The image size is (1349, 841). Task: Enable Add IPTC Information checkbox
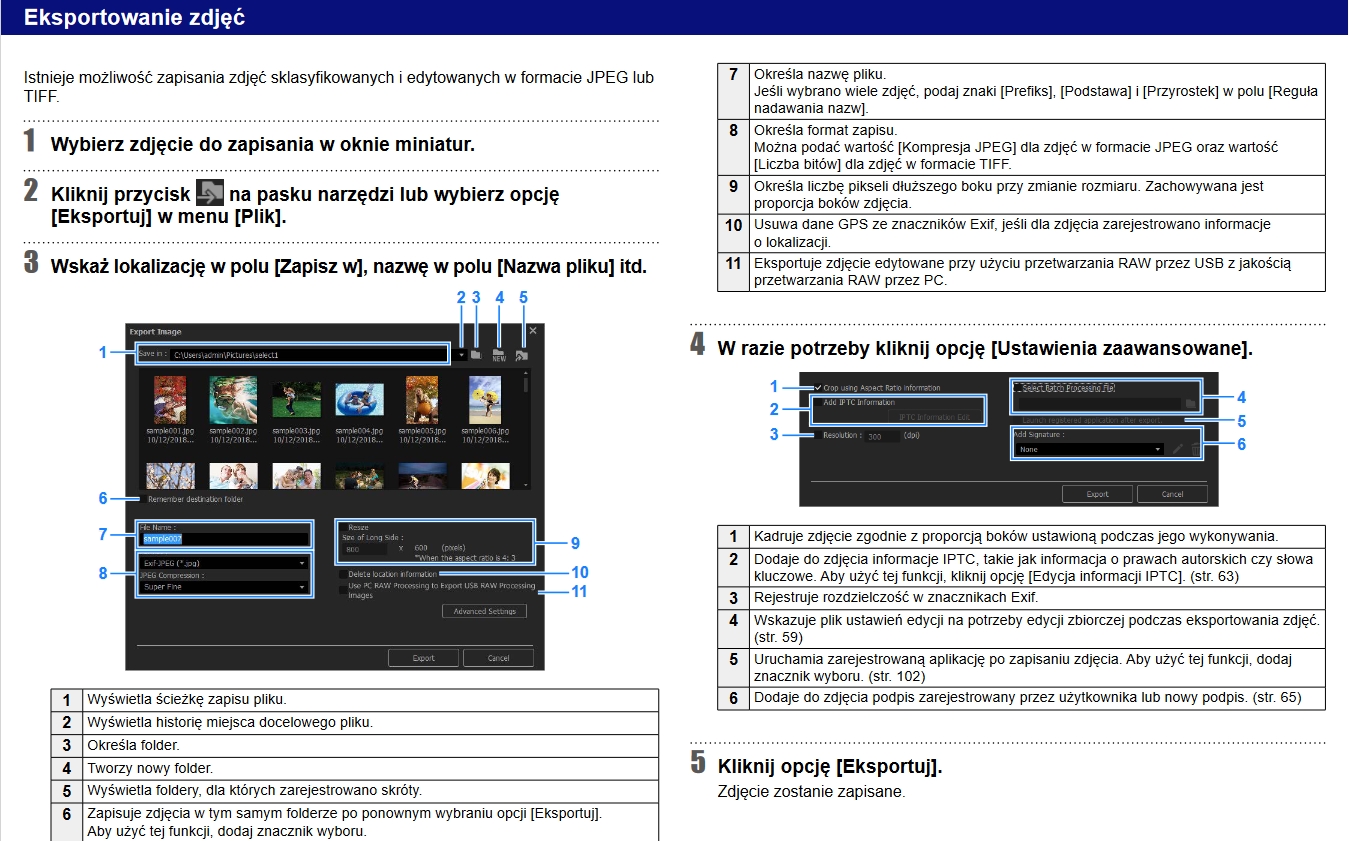pos(817,402)
